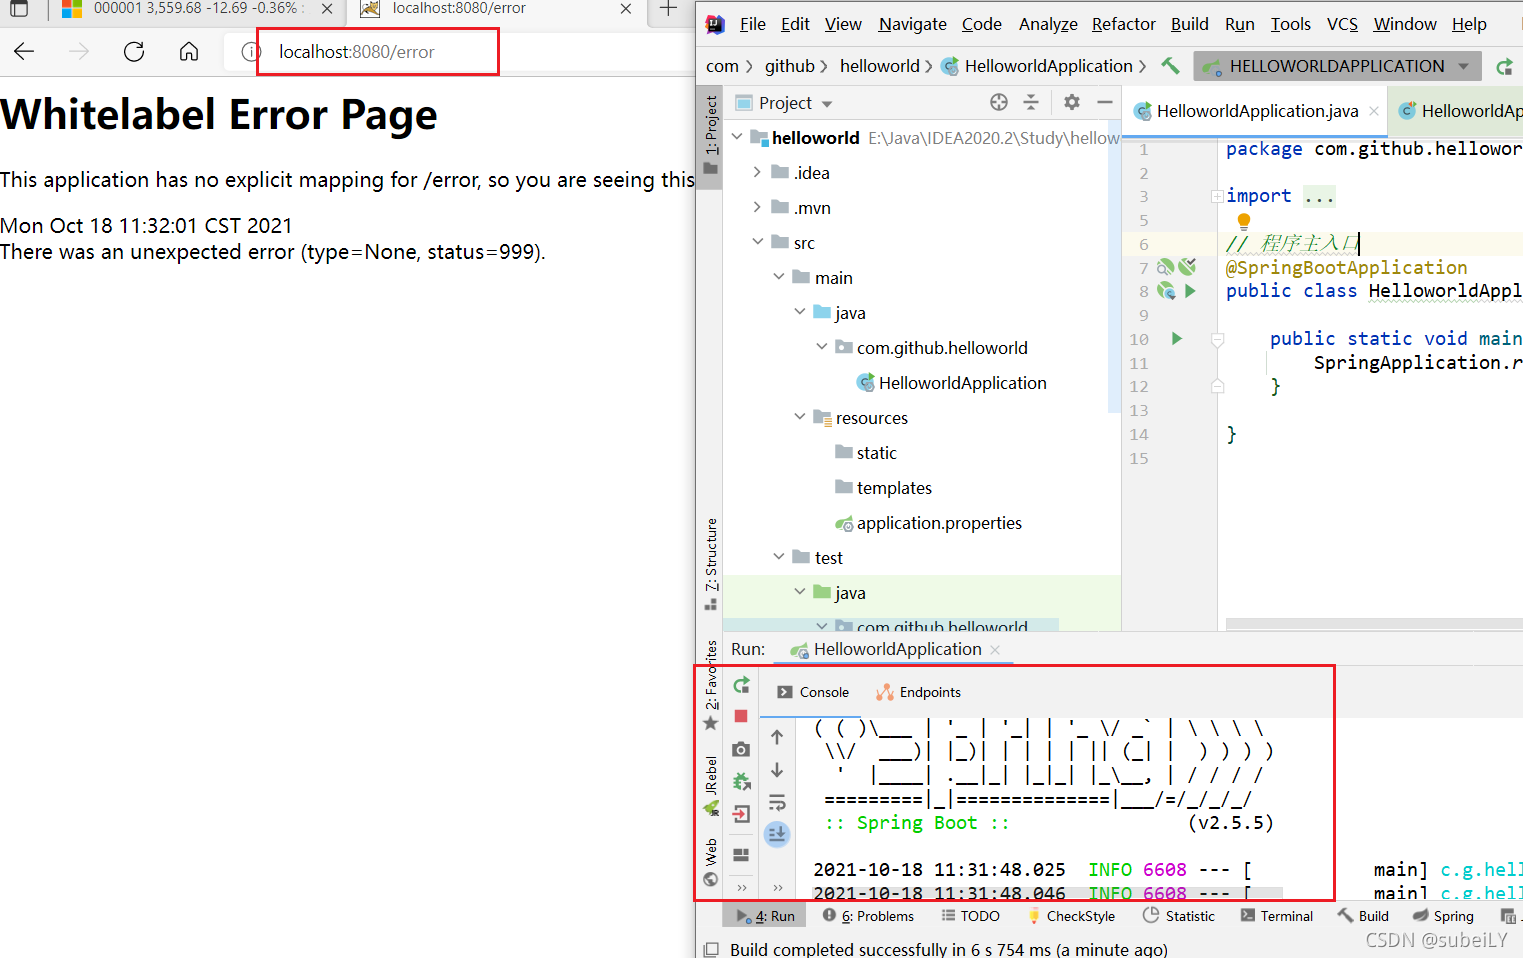Screen dimensions: 1523x958
Task: Open the Terminal tool window
Action: click(x=1276, y=916)
